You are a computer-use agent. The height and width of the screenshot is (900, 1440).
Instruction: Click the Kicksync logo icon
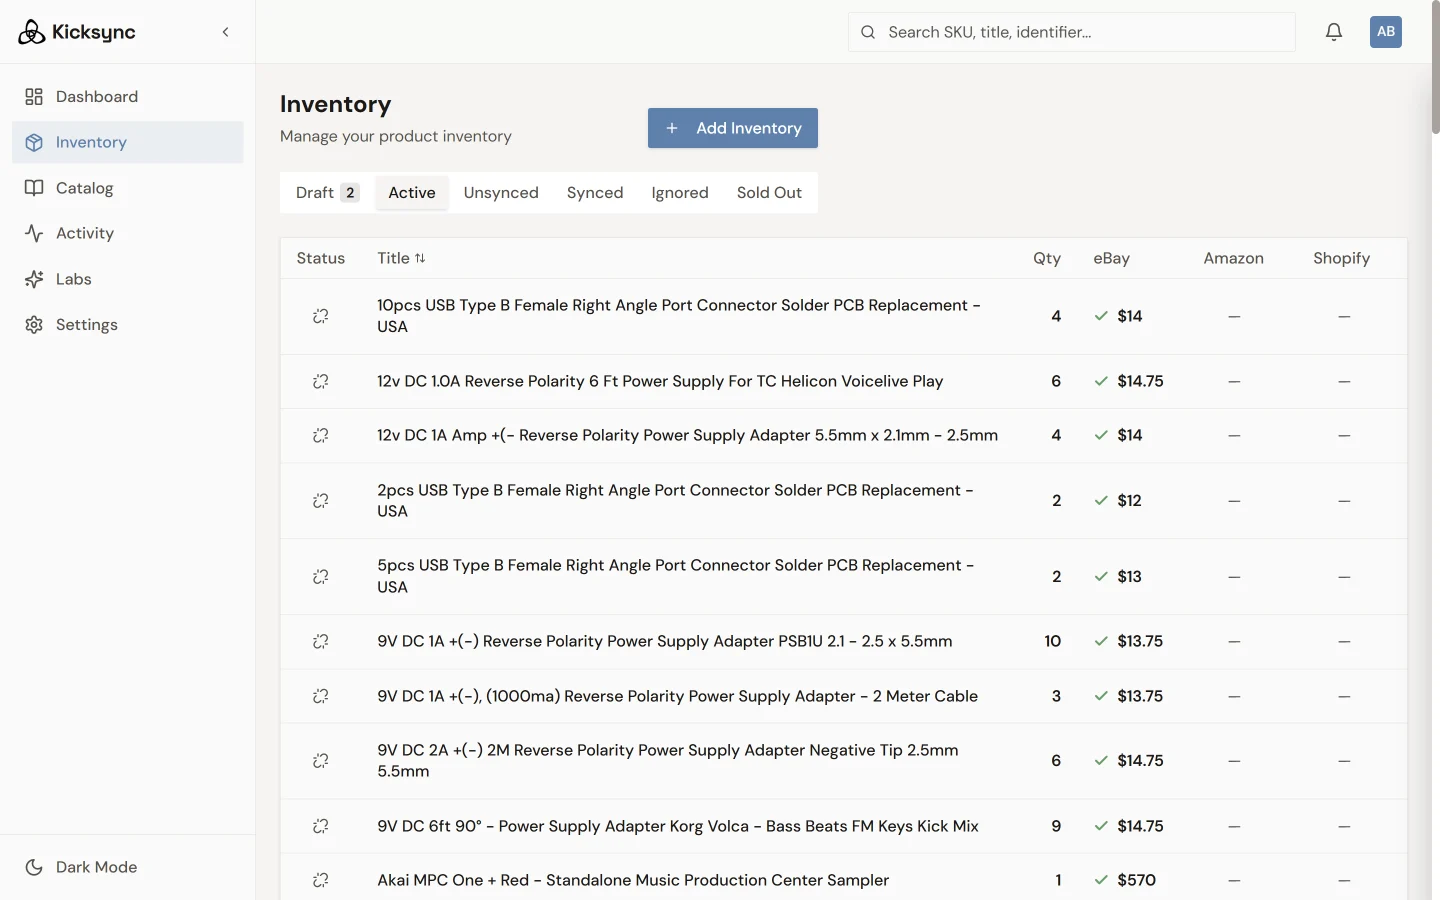coord(32,32)
